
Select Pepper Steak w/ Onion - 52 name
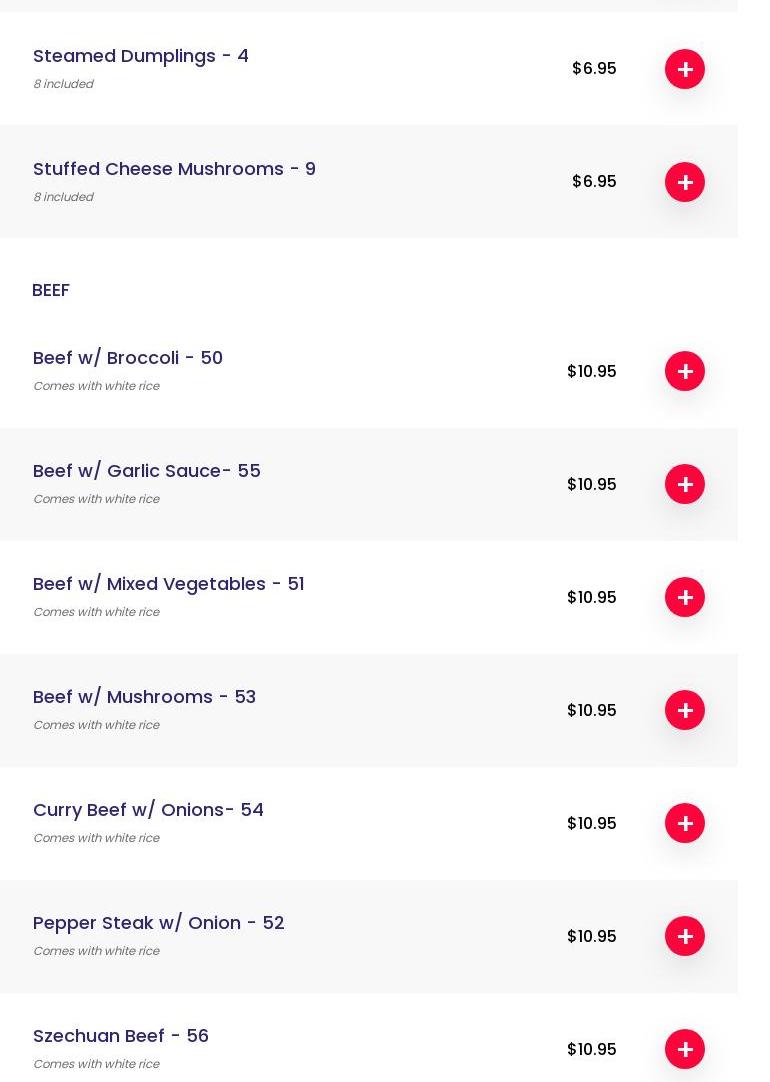(x=158, y=923)
